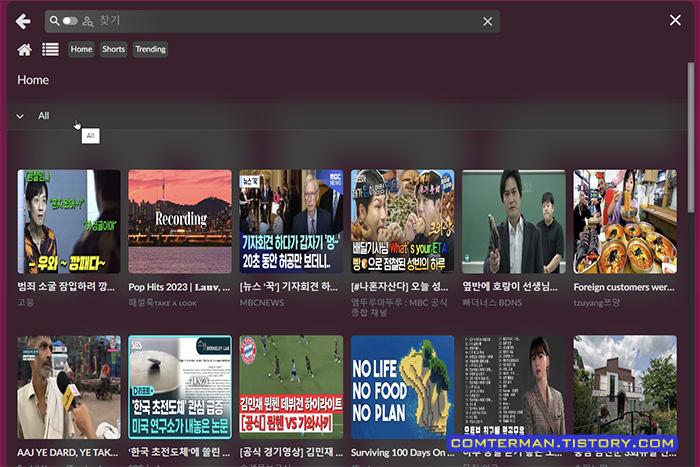Clear the search field with X

(x=488, y=21)
